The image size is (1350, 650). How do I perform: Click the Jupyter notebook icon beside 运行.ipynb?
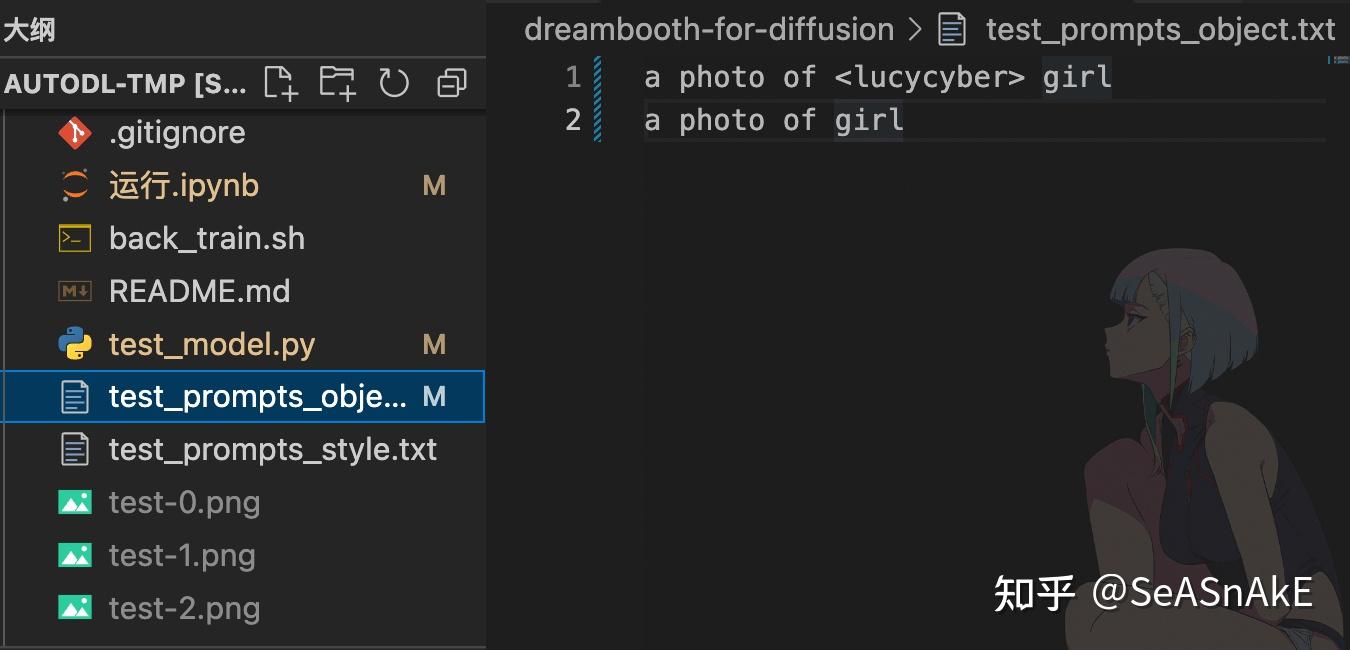(75, 185)
